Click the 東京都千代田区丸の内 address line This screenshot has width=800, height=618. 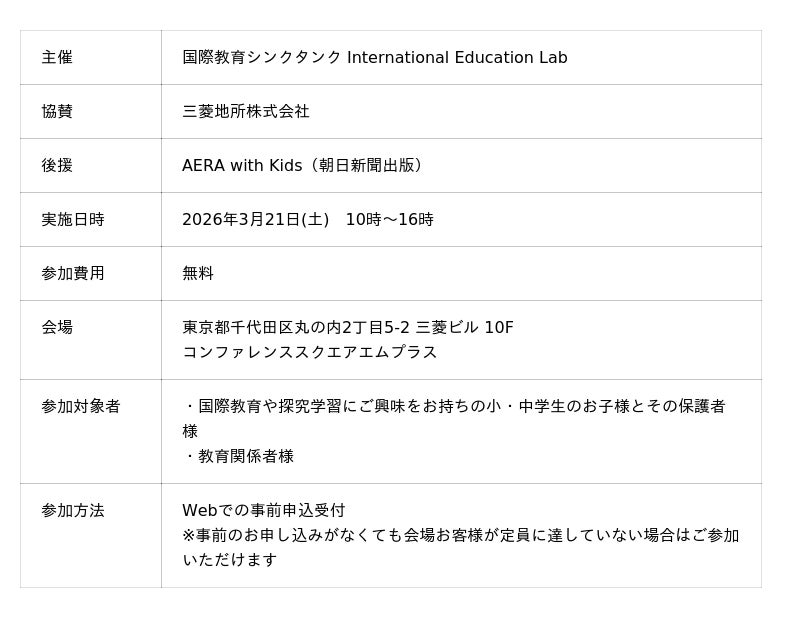347,328
